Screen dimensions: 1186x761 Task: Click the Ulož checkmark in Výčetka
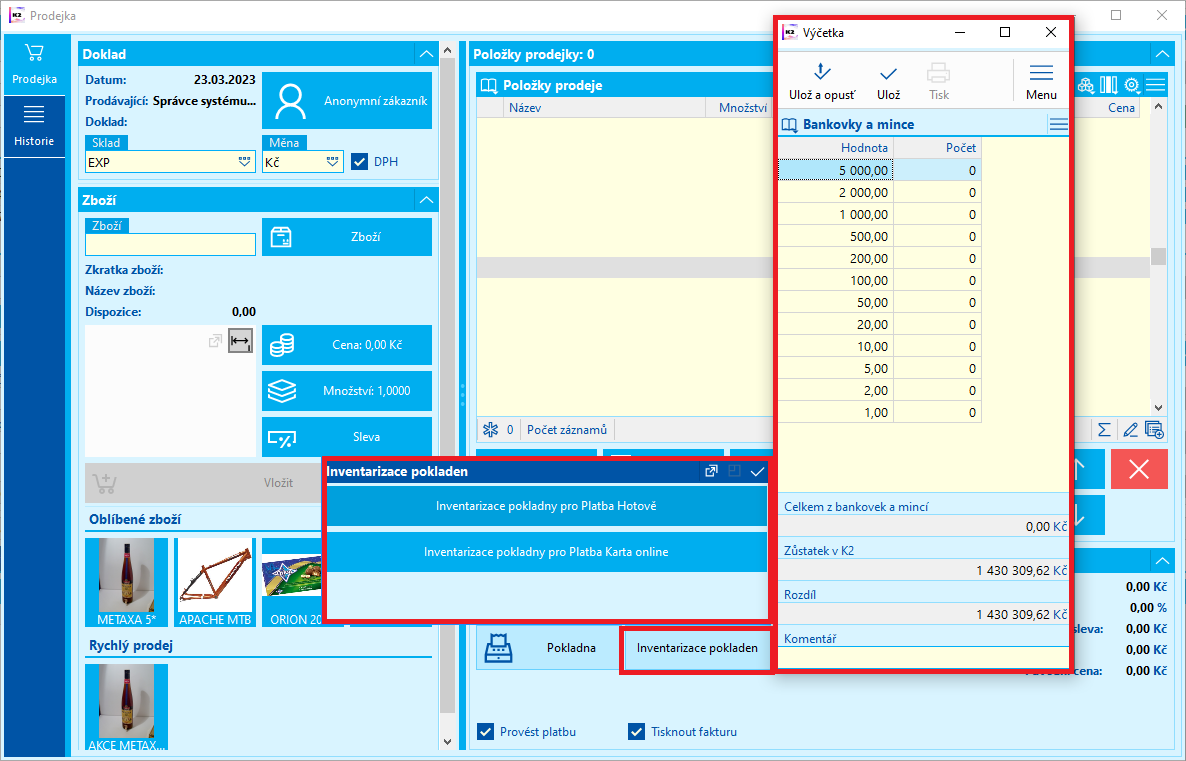pyautogui.click(x=889, y=81)
